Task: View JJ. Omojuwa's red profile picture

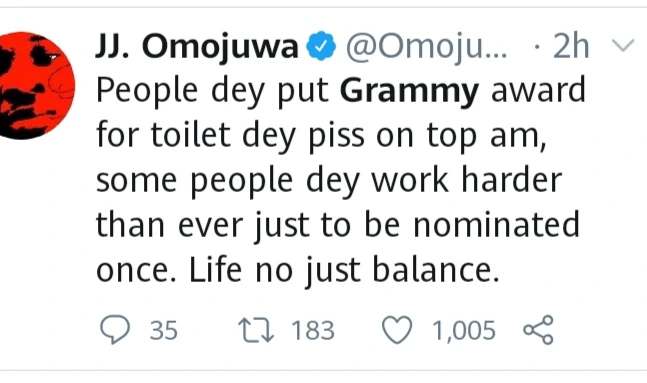Action: (x=36, y=85)
